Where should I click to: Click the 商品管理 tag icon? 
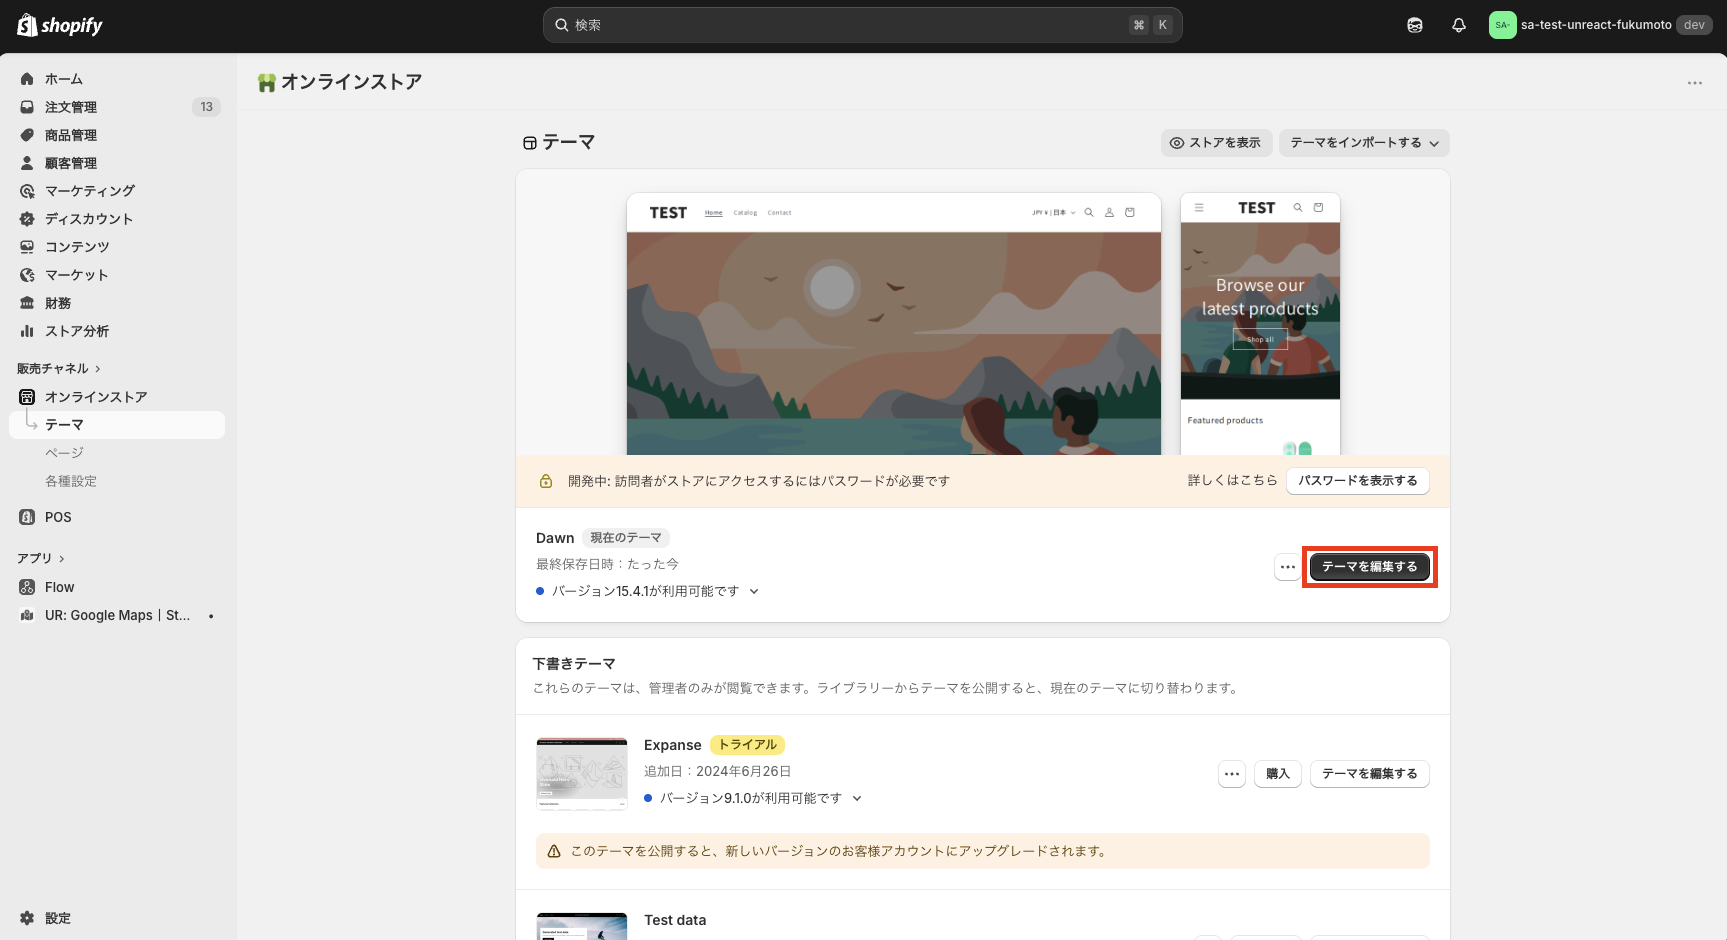tap(27, 135)
